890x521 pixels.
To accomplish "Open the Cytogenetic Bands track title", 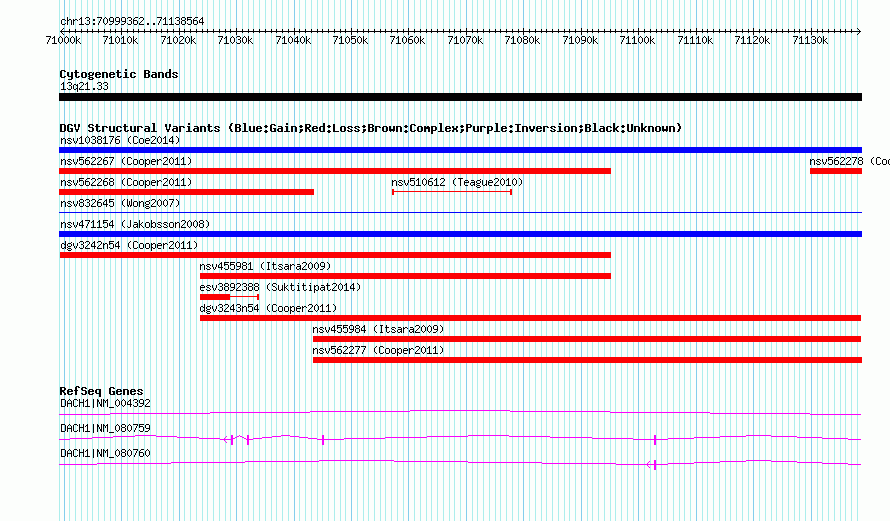I will [x=119, y=74].
